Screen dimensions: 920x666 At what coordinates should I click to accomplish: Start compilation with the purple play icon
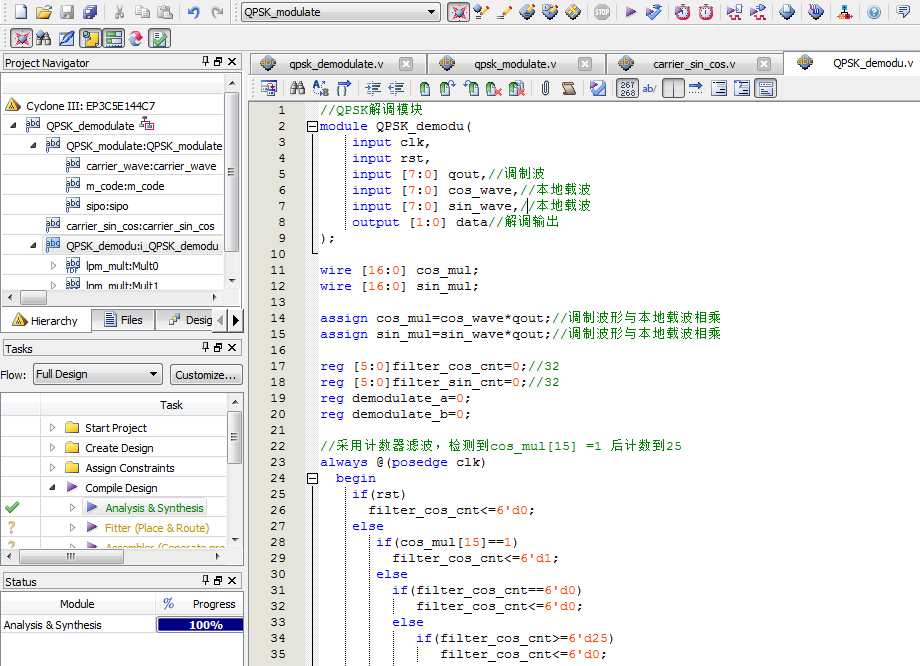[x=630, y=13]
